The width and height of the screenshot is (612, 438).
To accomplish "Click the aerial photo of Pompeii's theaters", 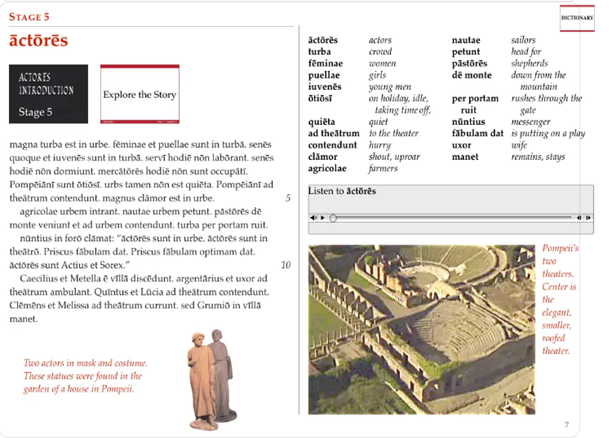I will pos(422,329).
